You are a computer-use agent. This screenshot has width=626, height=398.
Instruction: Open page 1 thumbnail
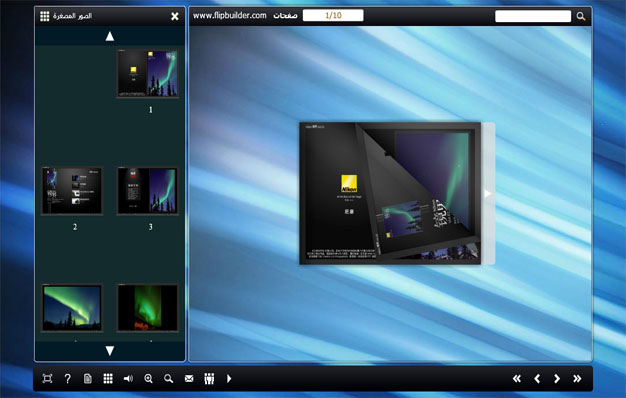(x=148, y=73)
